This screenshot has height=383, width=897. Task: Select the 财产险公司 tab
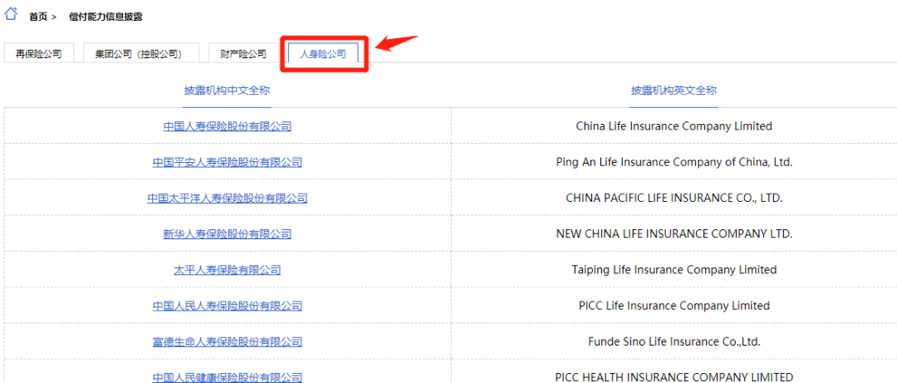[x=243, y=54]
